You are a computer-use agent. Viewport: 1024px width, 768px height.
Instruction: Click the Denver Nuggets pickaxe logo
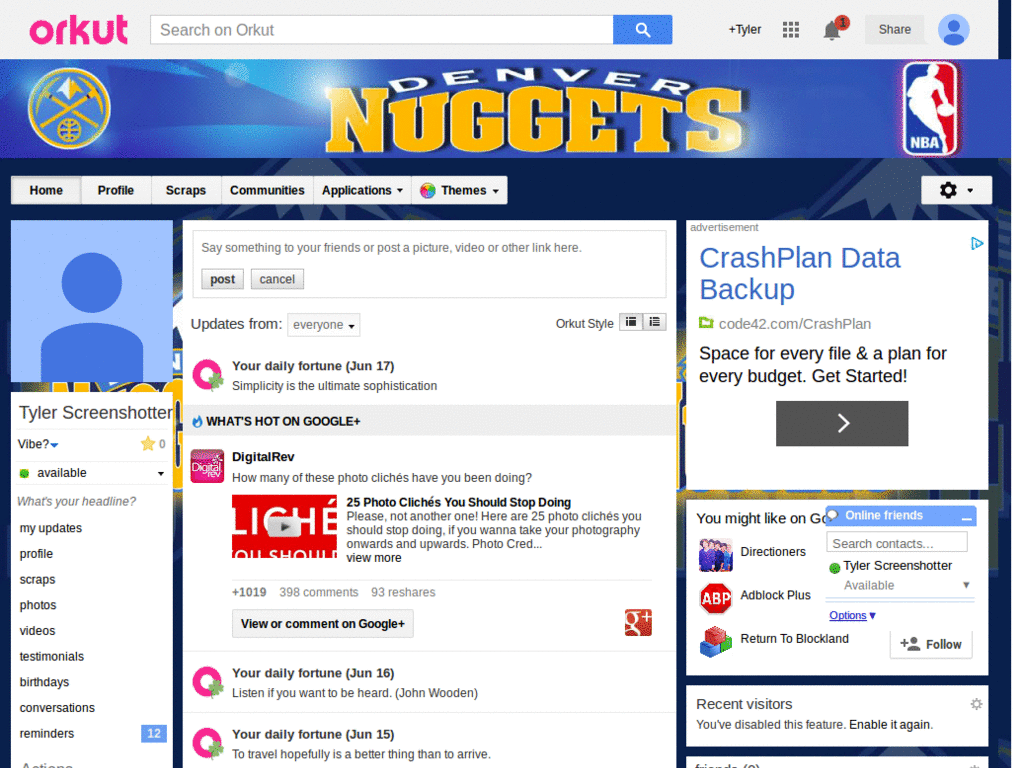(x=69, y=108)
